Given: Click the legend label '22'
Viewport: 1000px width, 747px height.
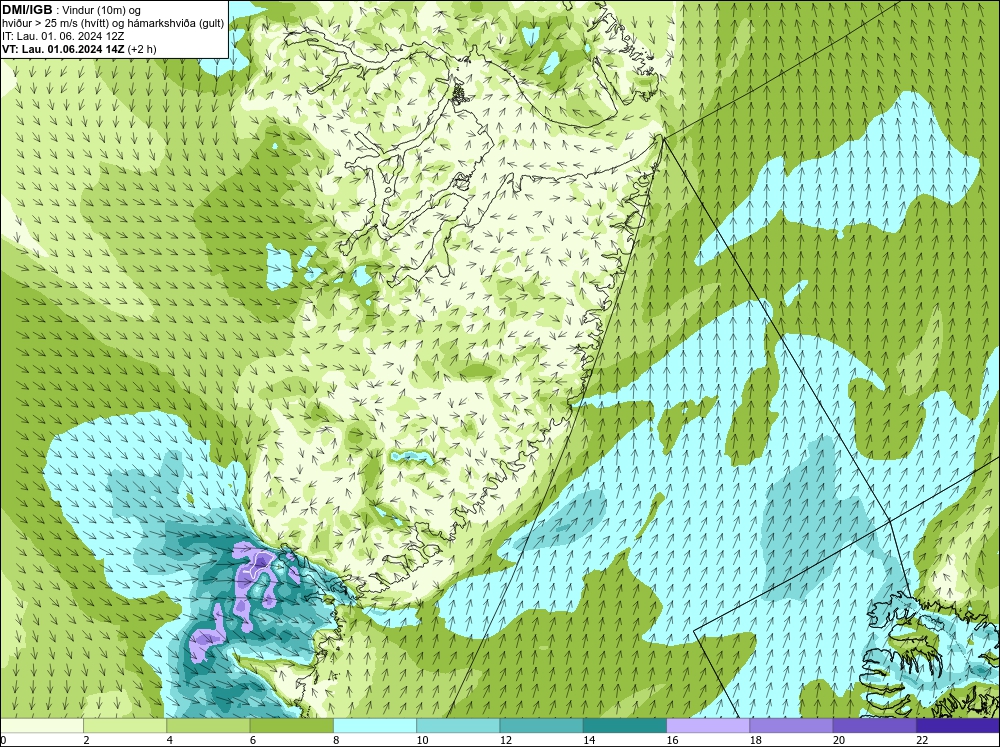Looking at the screenshot, I should 922,740.
